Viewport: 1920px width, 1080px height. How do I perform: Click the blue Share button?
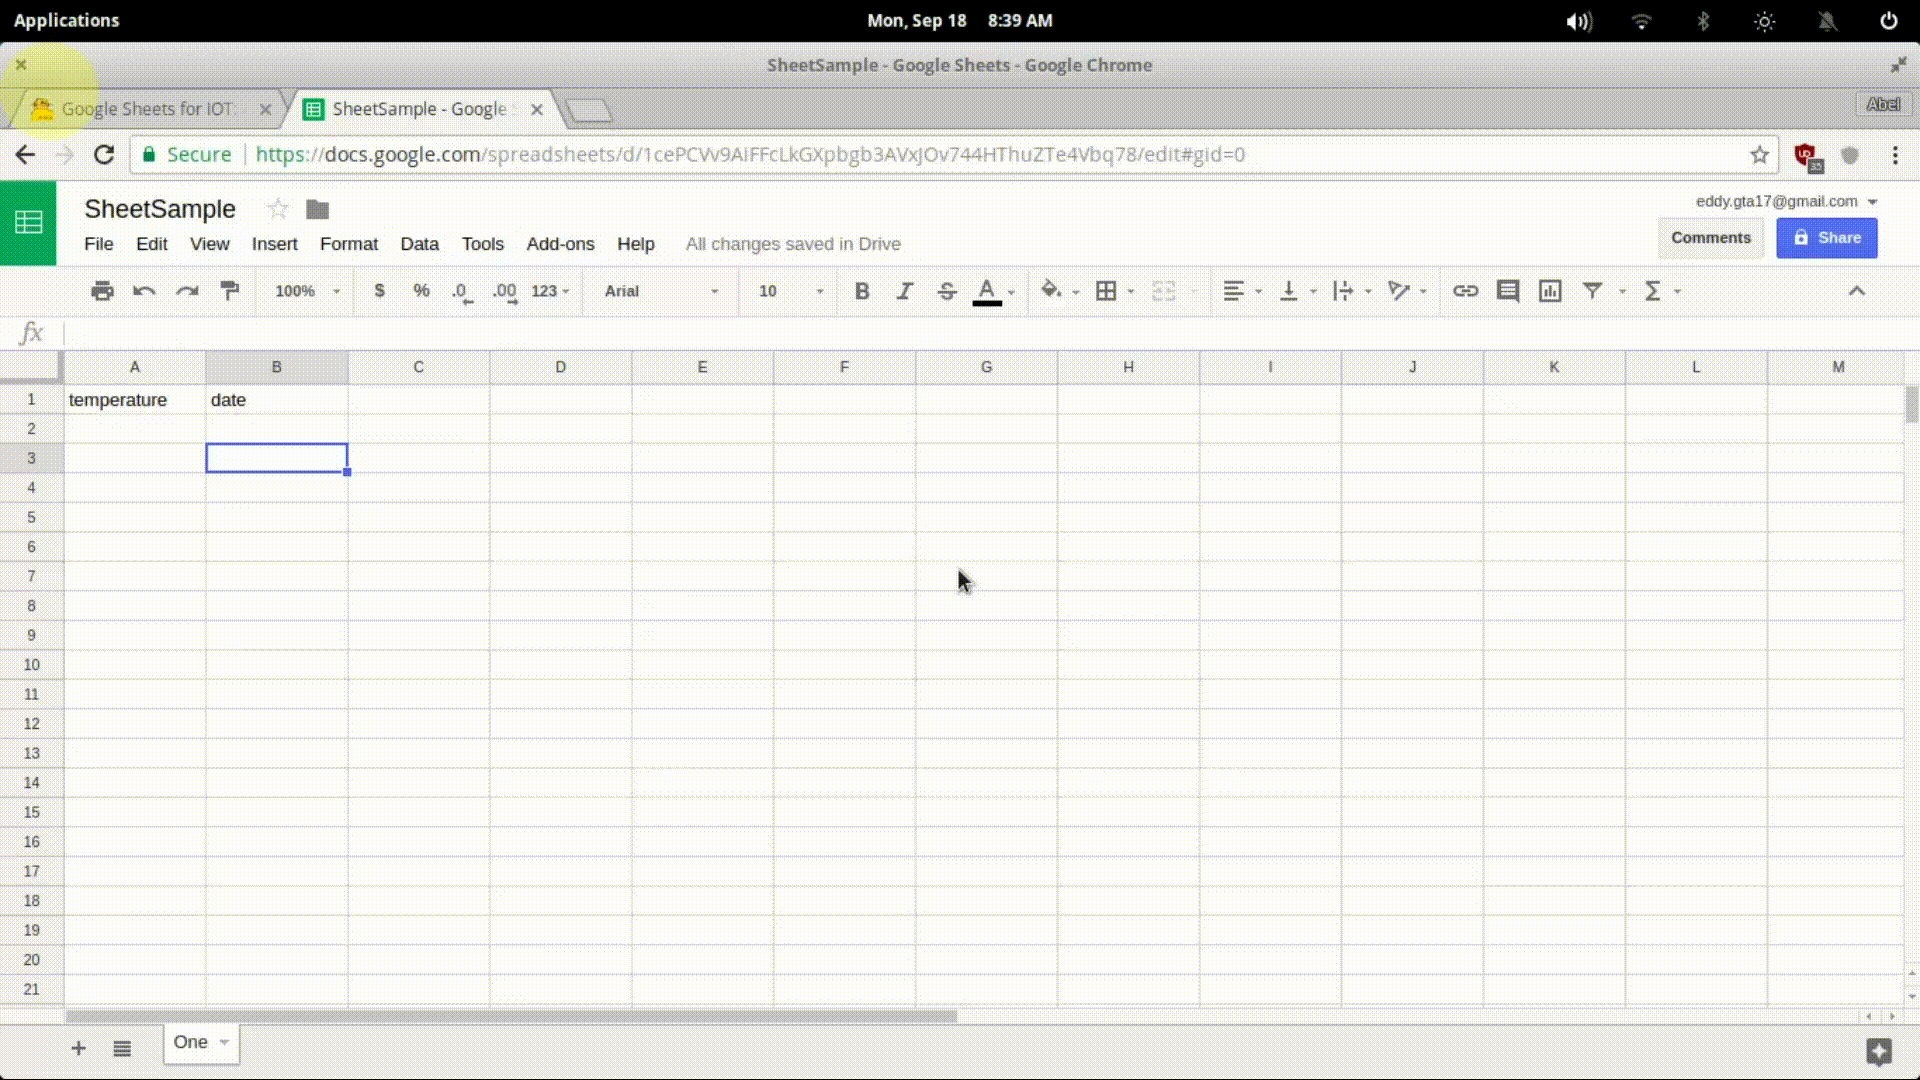pyautogui.click(x=1826, y=238)
